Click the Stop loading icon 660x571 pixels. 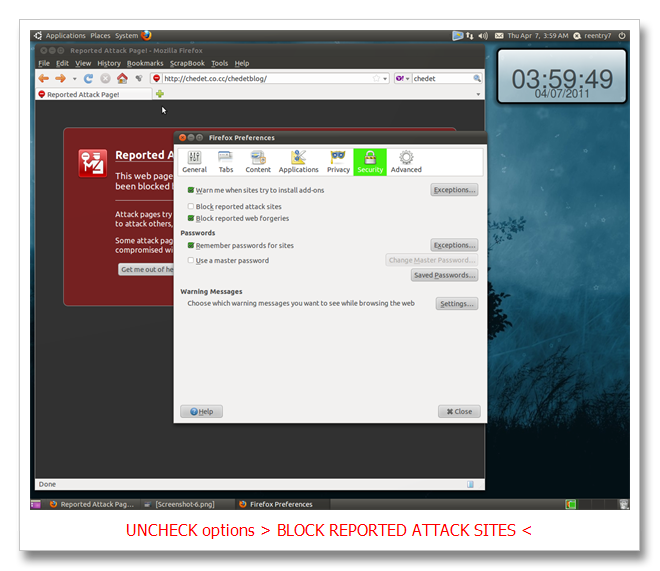pos(105,79)
